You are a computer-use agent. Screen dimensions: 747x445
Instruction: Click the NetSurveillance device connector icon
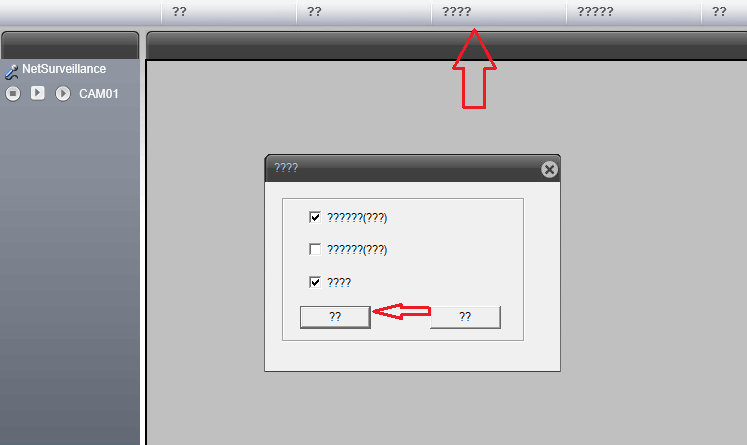tap(11, 71)
